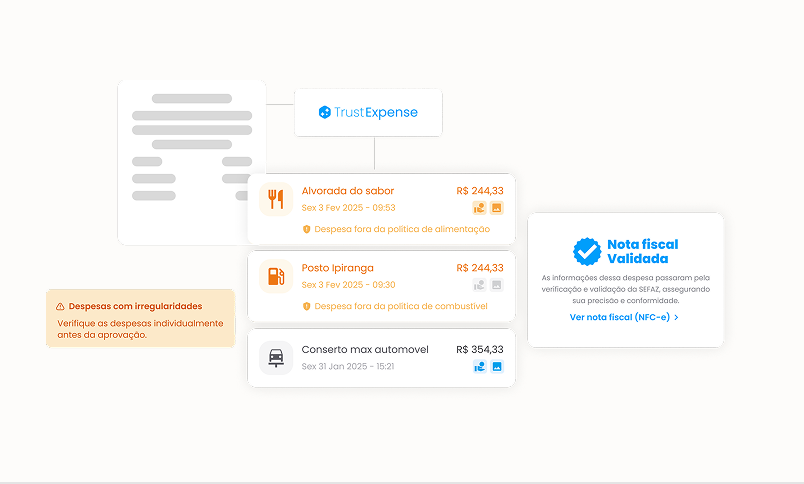Click the chevron next to Ver nota fiscal
Viewport: 804px width, 484px height.
click(677, 317)
